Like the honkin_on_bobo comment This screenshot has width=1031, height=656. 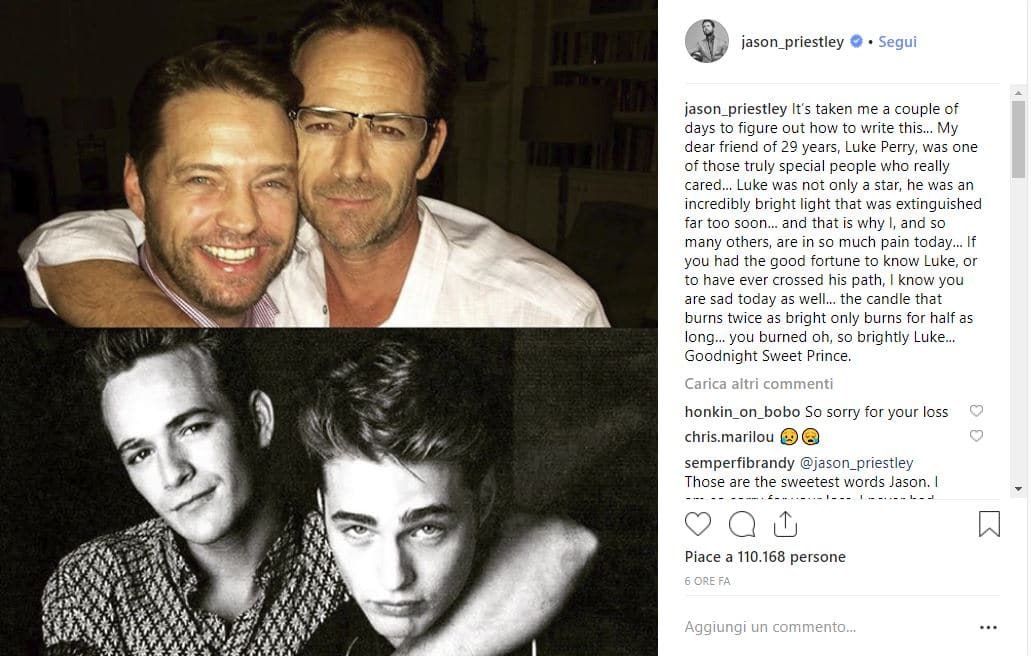coord(977,411)
